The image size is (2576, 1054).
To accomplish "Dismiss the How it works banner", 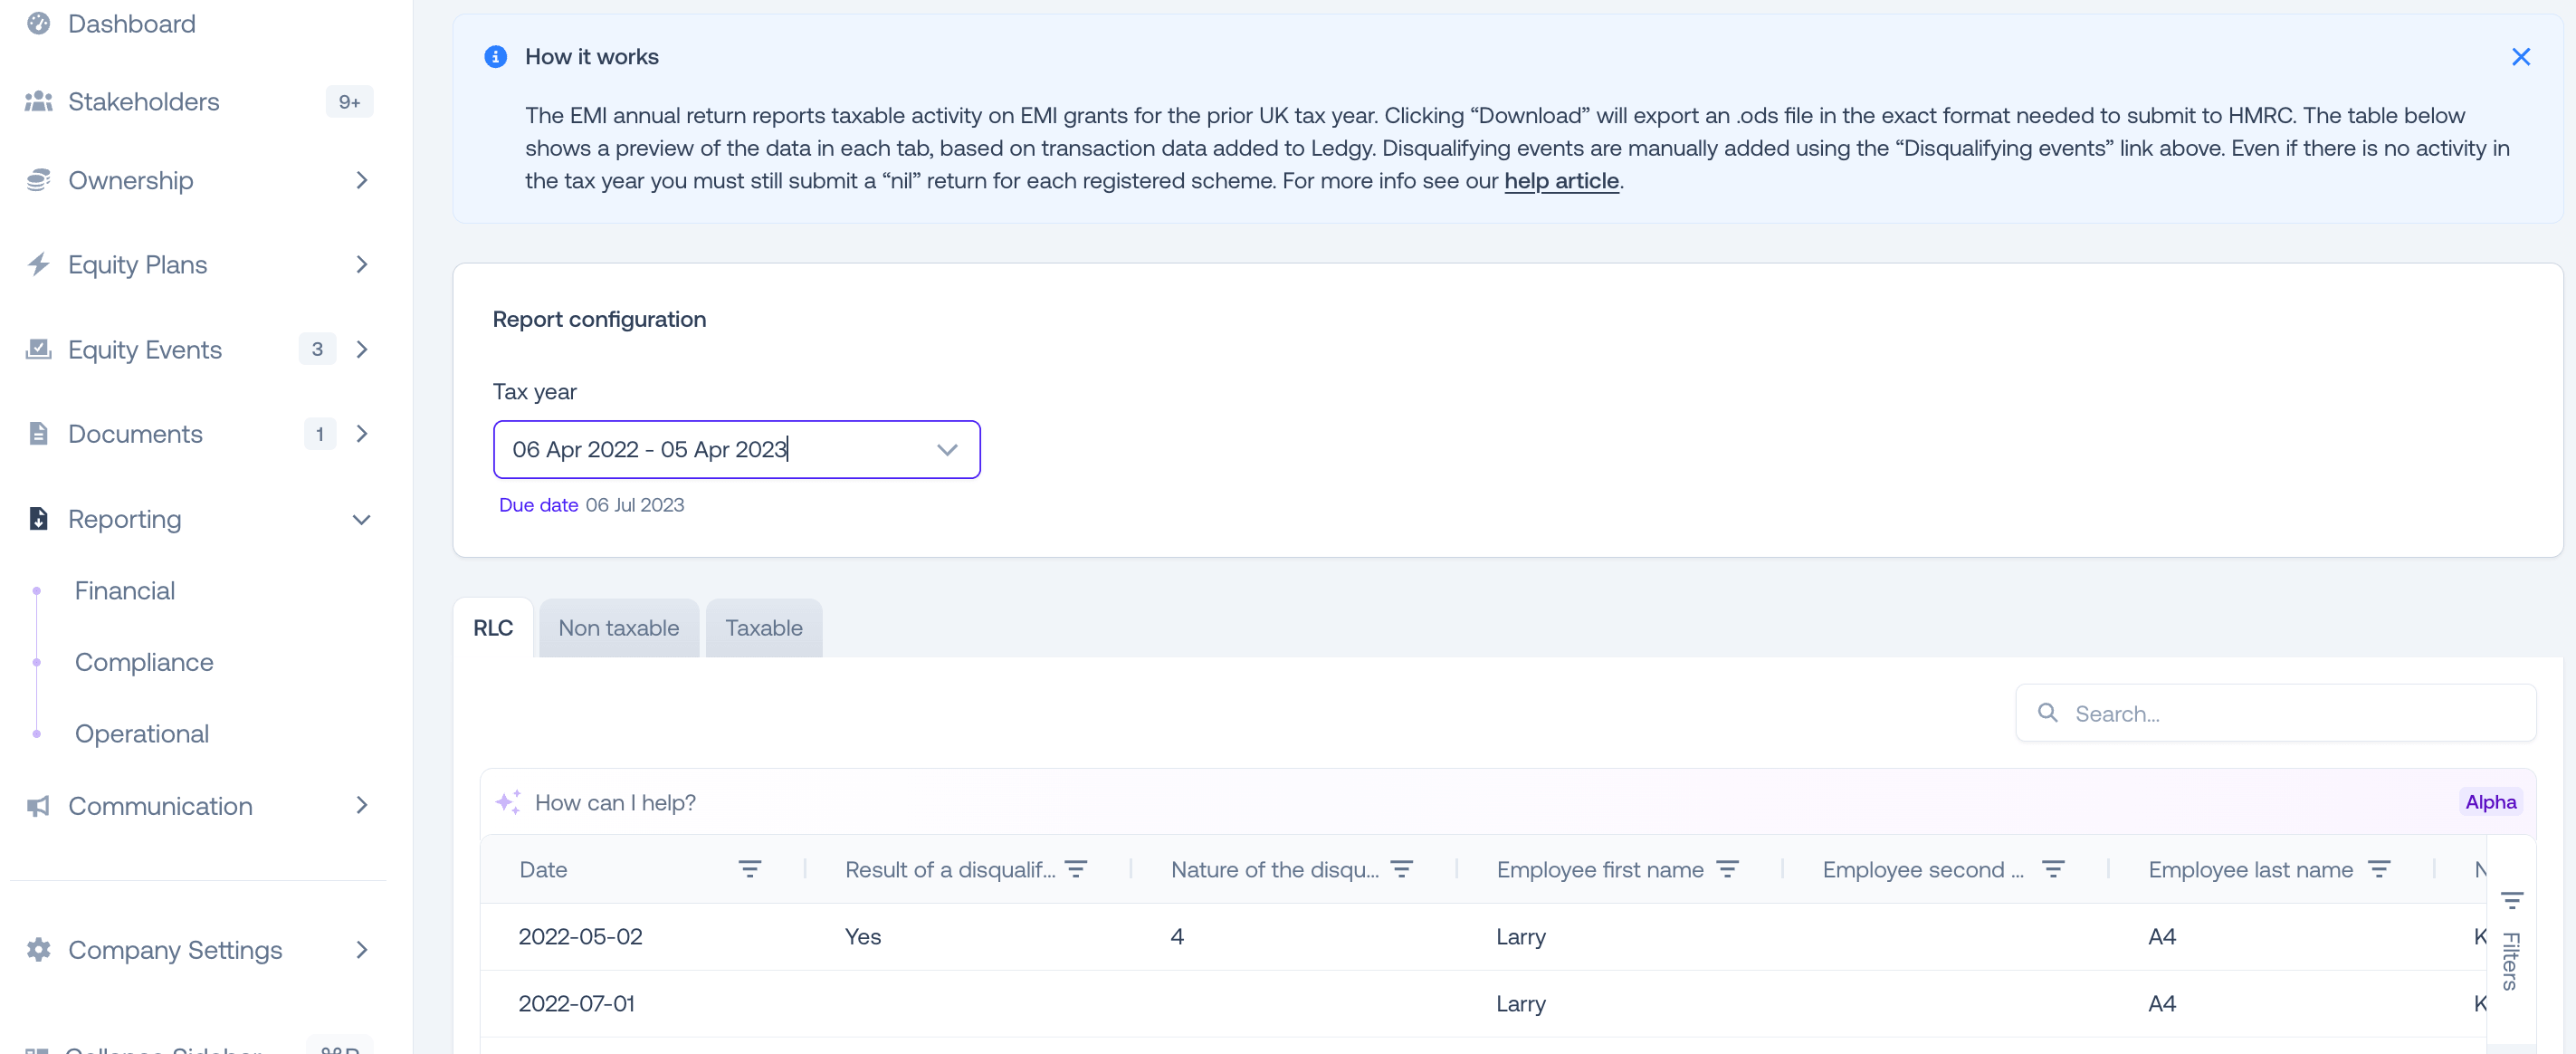I will point(2521,56).
